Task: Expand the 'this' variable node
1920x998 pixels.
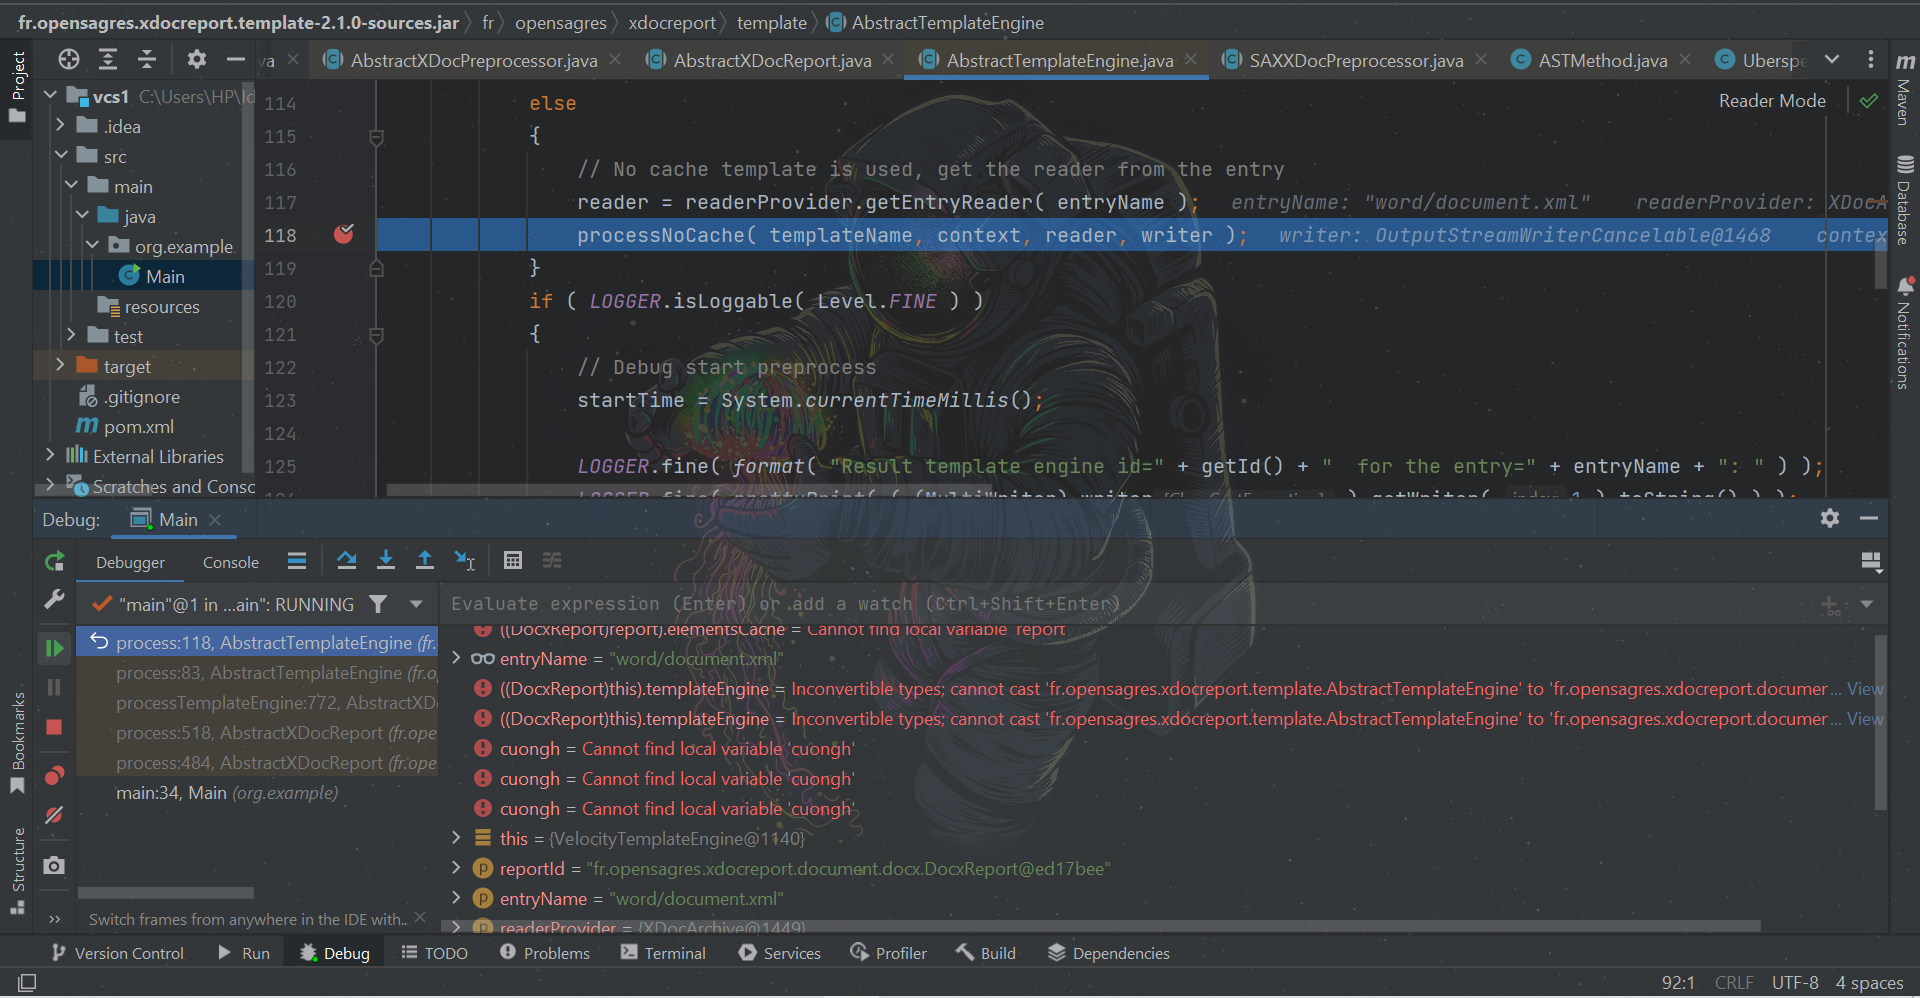Action: click(456, 838)
